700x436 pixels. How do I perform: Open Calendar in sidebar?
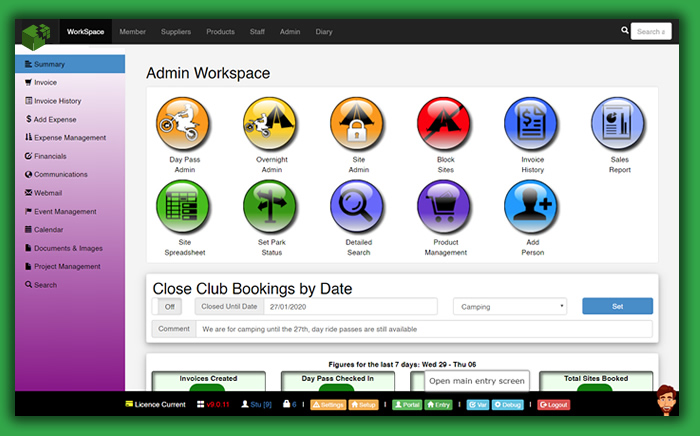click(x=70, y=229)
